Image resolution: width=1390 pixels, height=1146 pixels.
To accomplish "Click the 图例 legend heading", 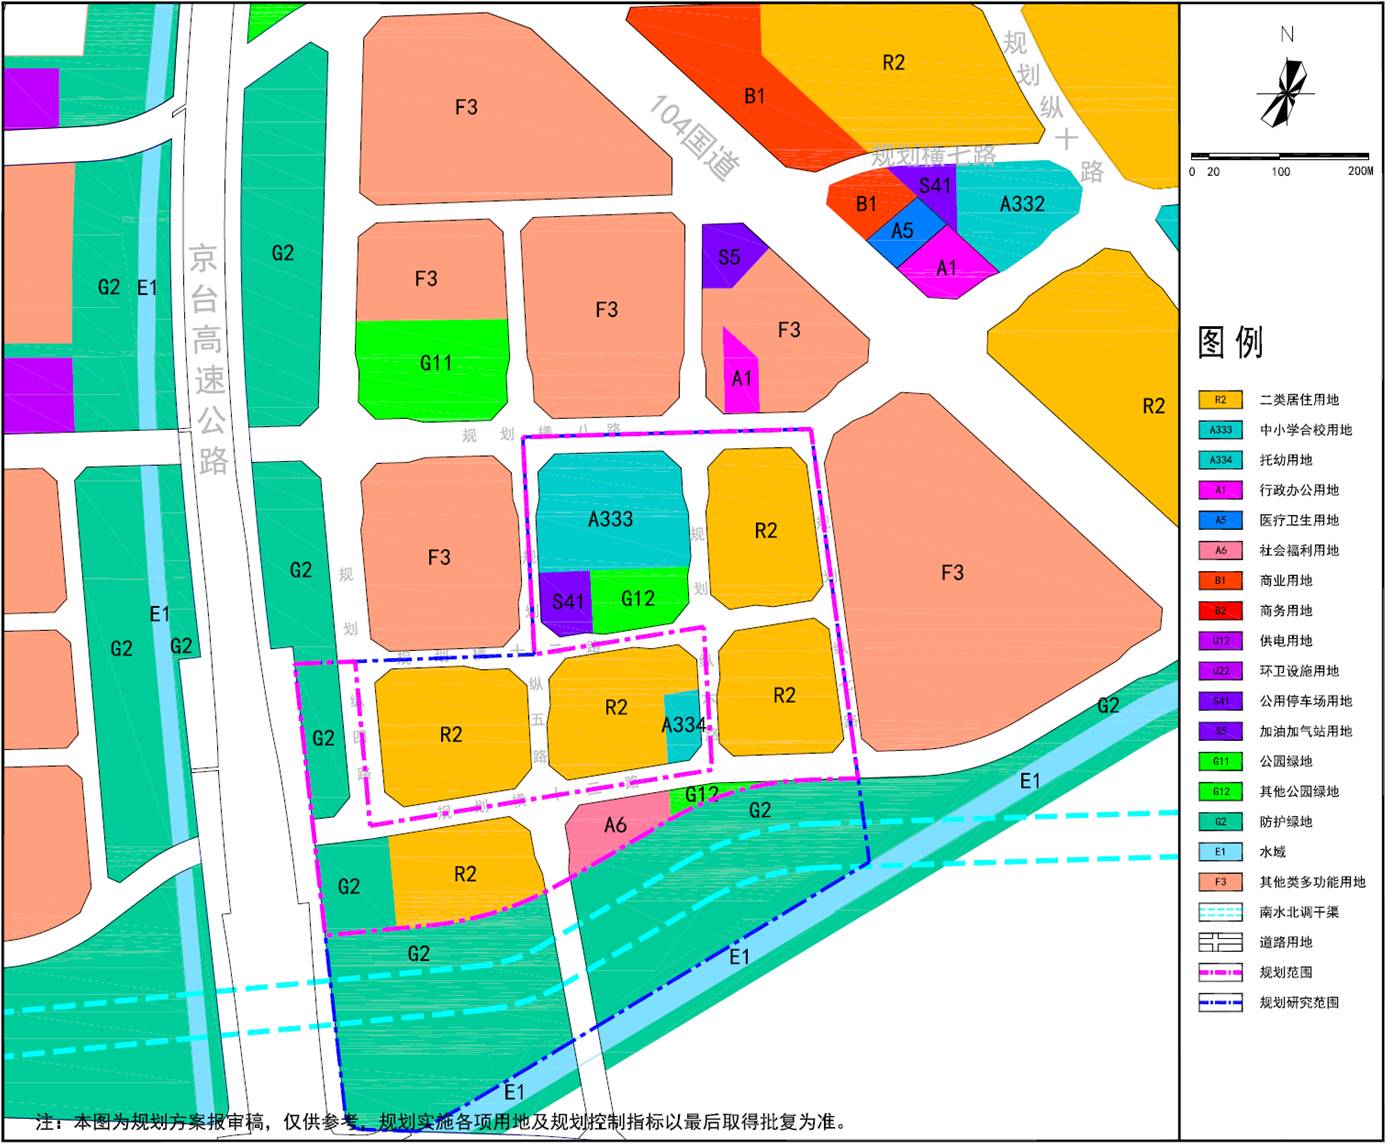I will (1230, 343).
